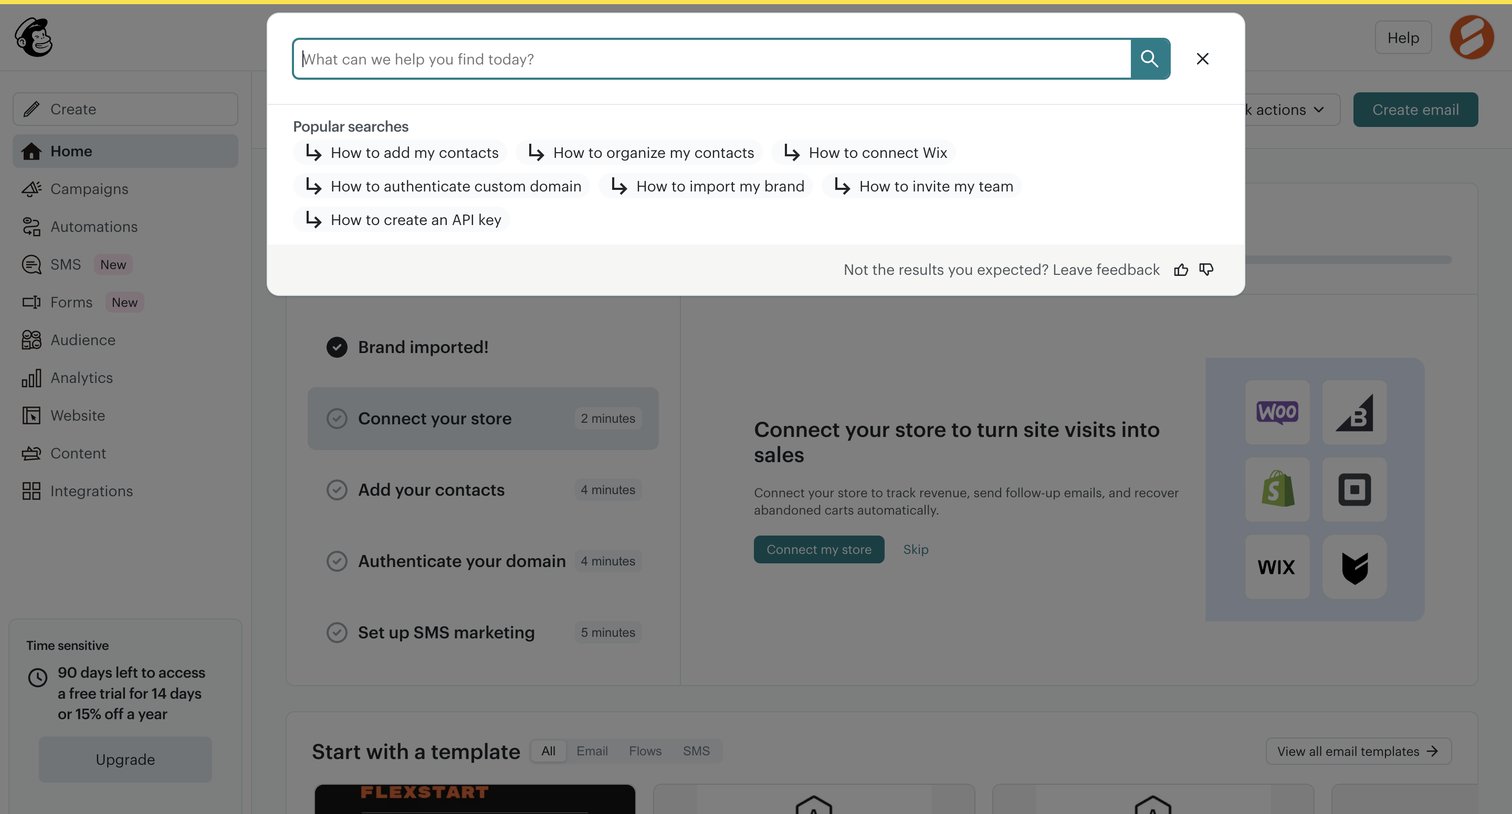Toggle Add your contacts checkmark

pyautogui.click(x=337, y=490)
